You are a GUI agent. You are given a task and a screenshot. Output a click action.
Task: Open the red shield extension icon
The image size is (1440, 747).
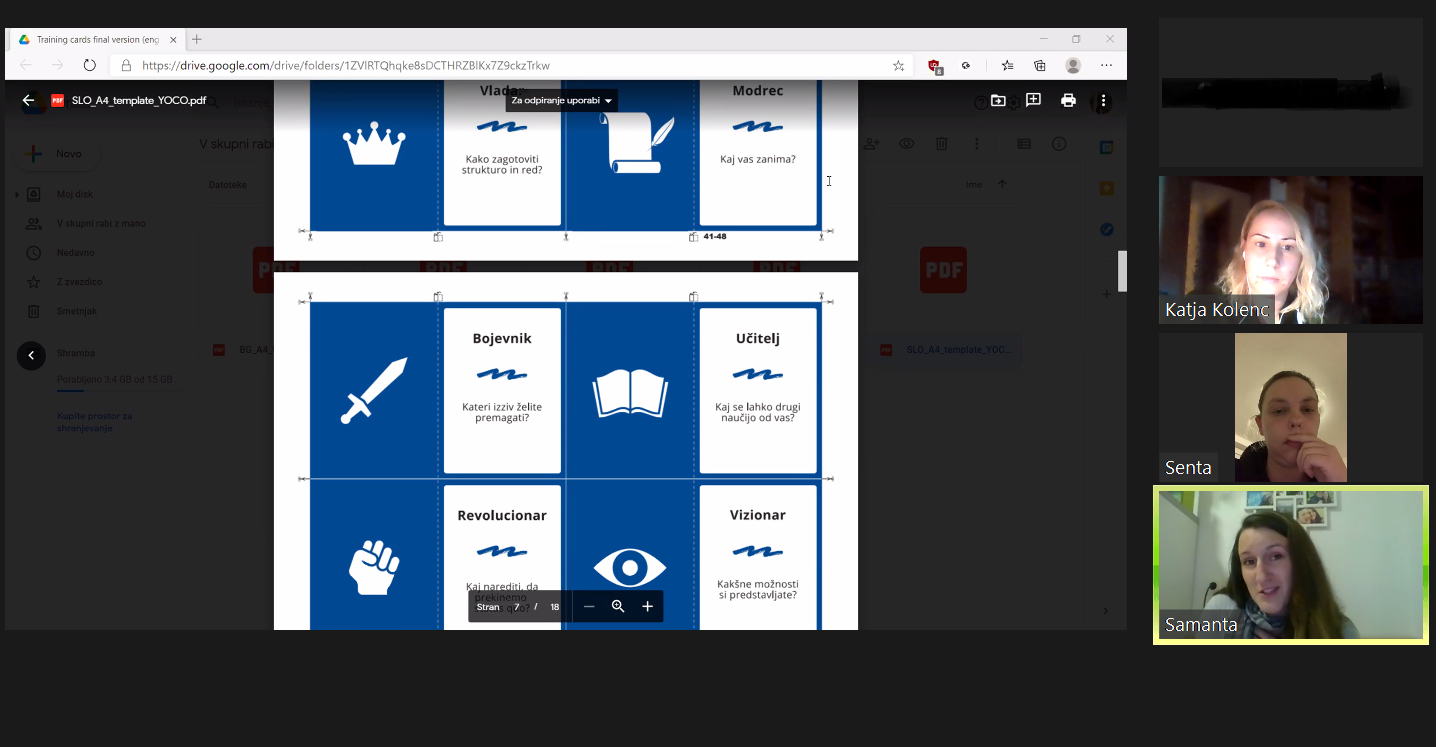pos(934,66)
